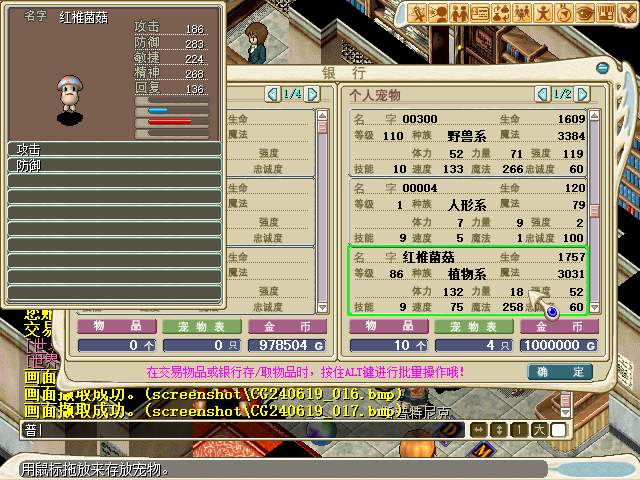Click the chat log scrollbar down arrow
The image size is (640, 480).
[x=565, y=413]
